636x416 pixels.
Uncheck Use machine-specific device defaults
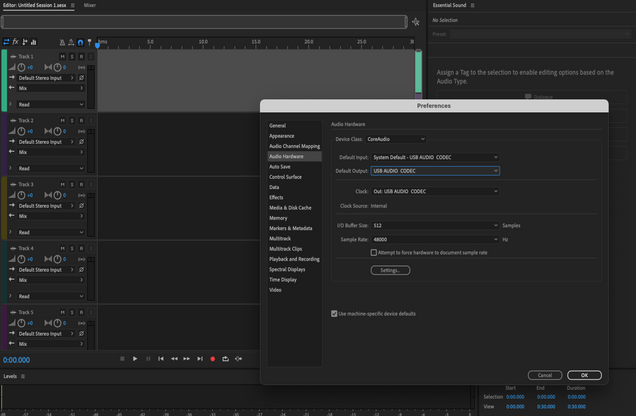334,313
